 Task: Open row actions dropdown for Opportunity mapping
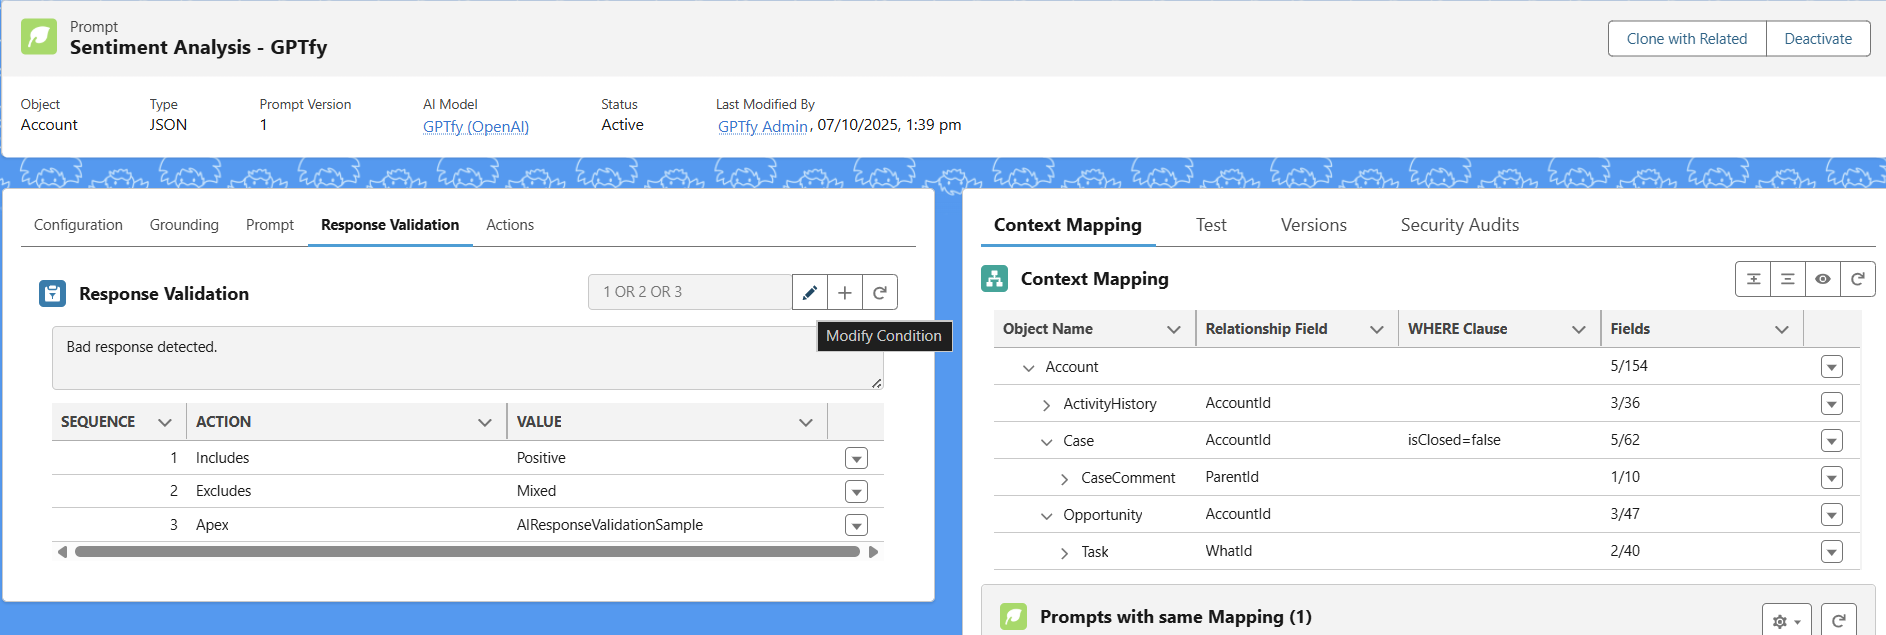tap(1831, 515)
